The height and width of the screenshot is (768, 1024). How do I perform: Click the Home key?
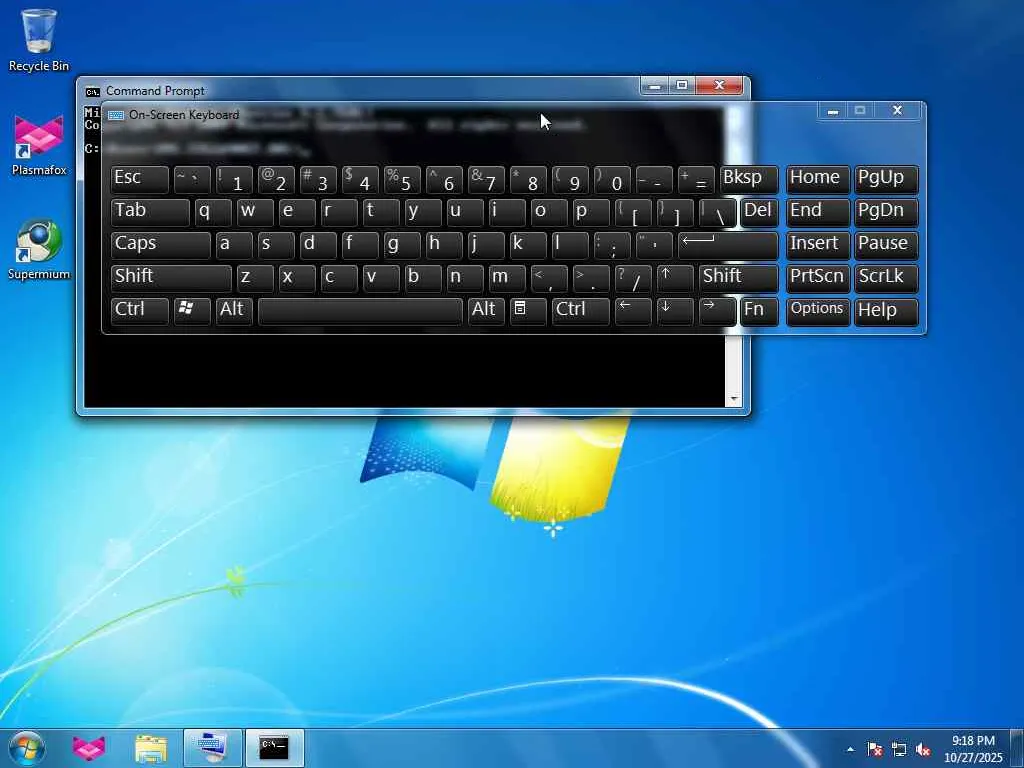(x=818, y=180)
